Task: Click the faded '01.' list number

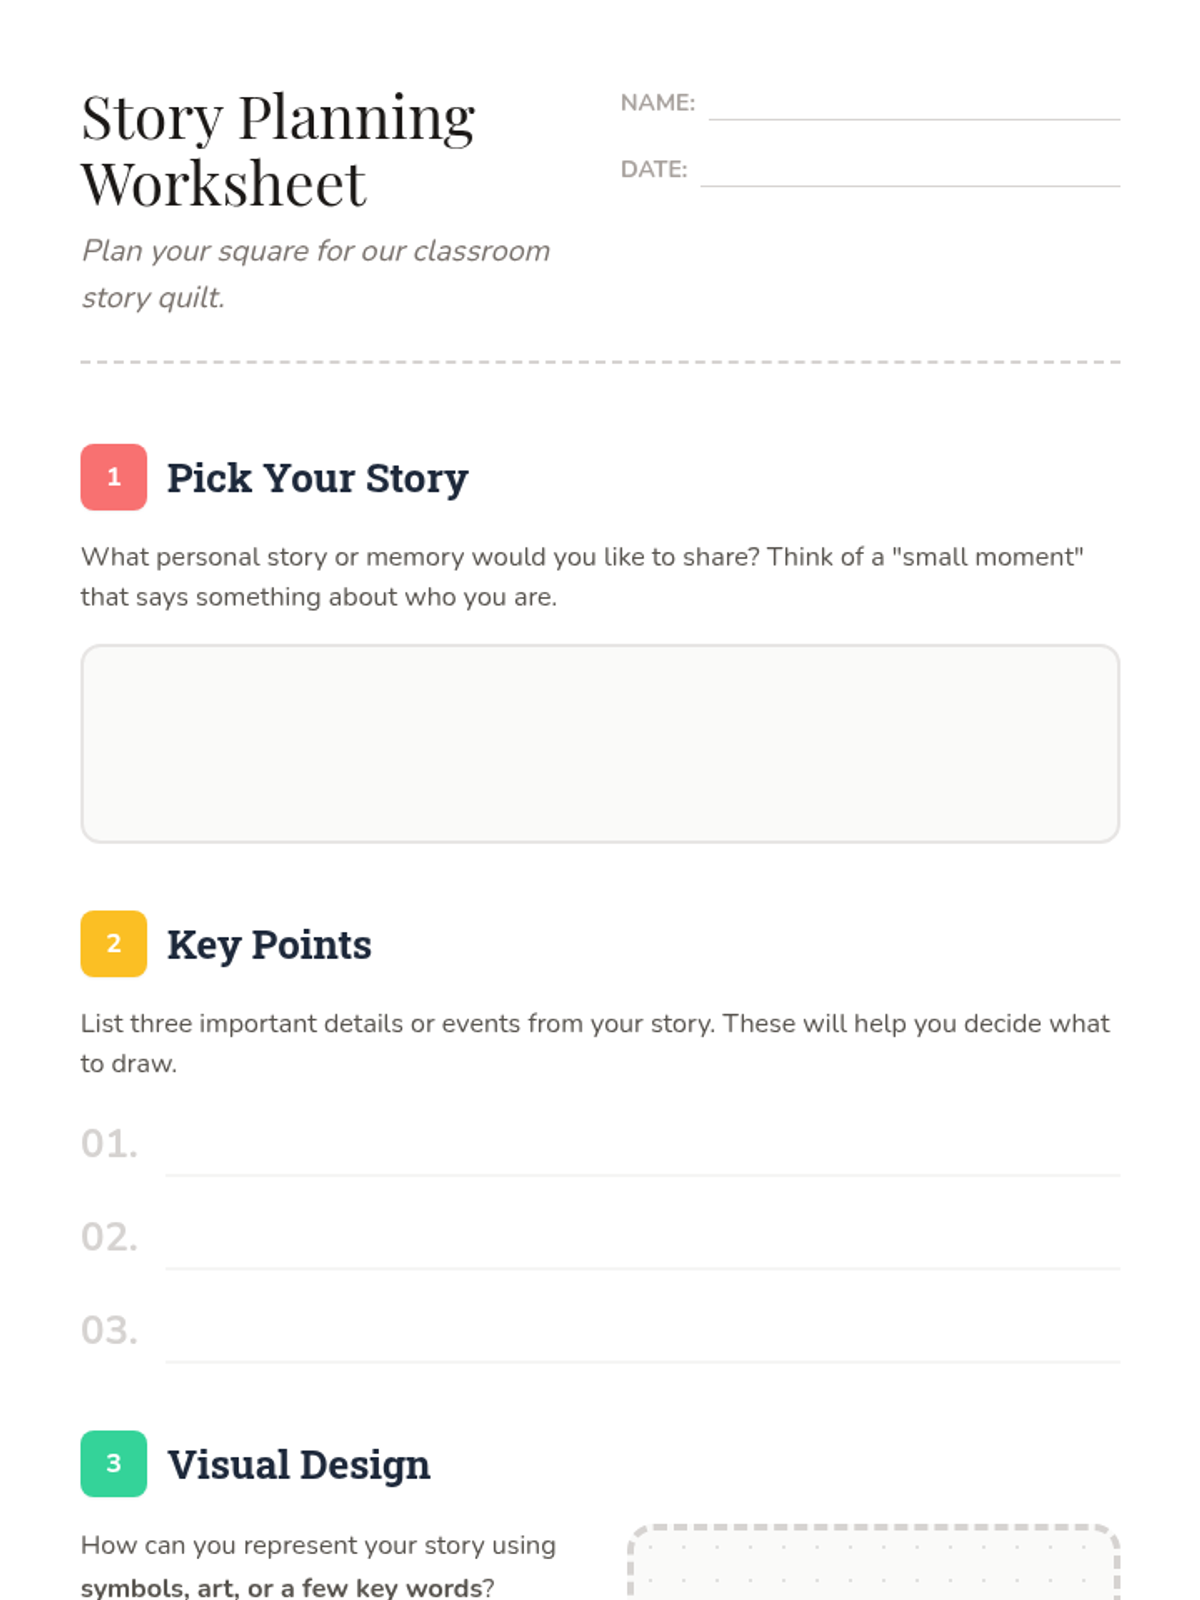Action: [109, 1143]
